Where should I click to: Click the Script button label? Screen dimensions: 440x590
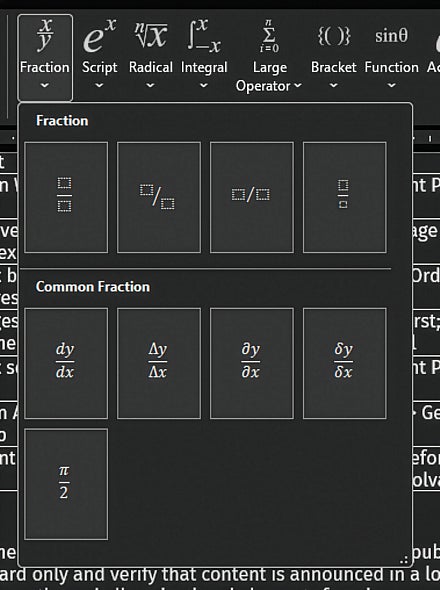(100, 67)
